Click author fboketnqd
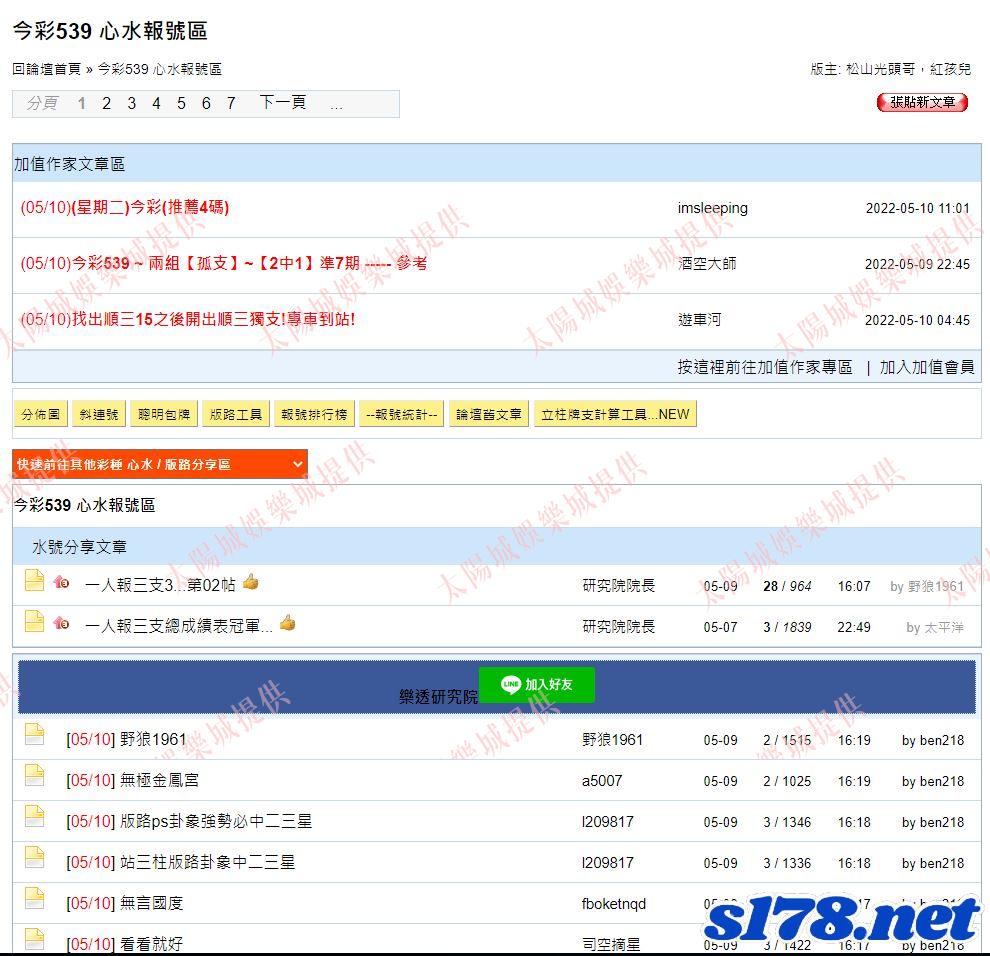The image size is (990, 956). (614, 904)
